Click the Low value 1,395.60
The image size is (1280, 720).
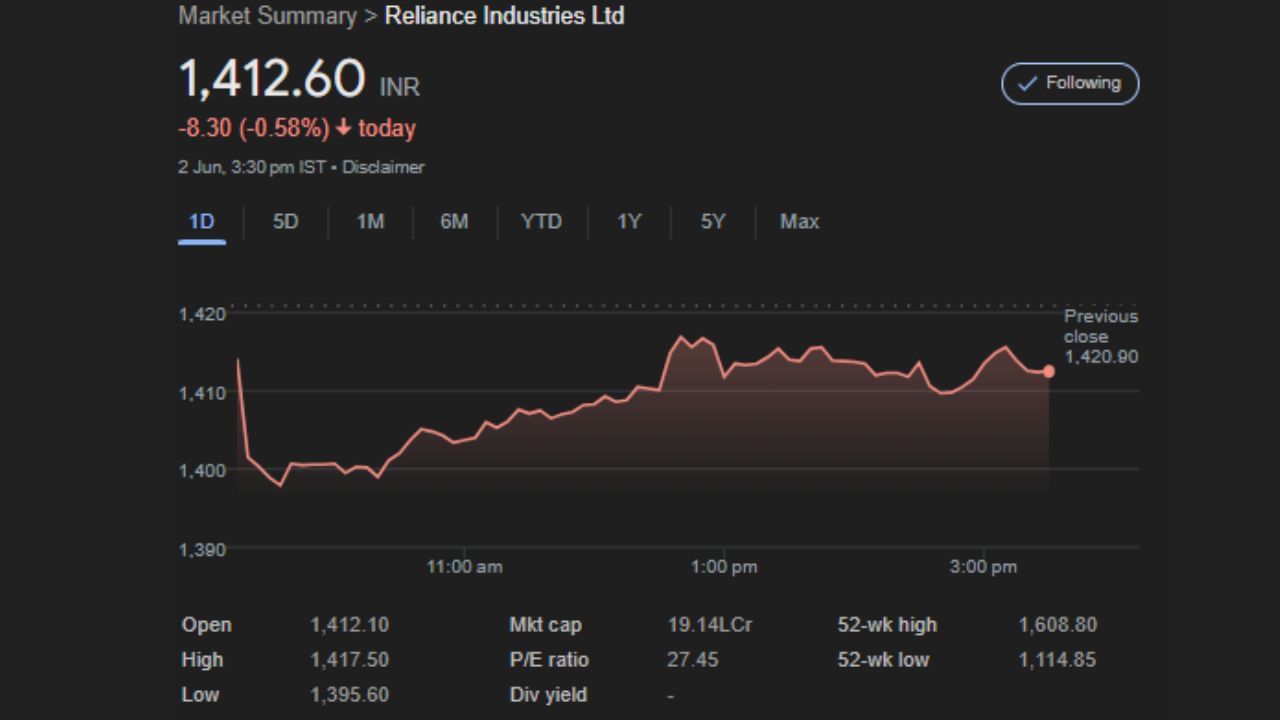click(x=350, y=695)
